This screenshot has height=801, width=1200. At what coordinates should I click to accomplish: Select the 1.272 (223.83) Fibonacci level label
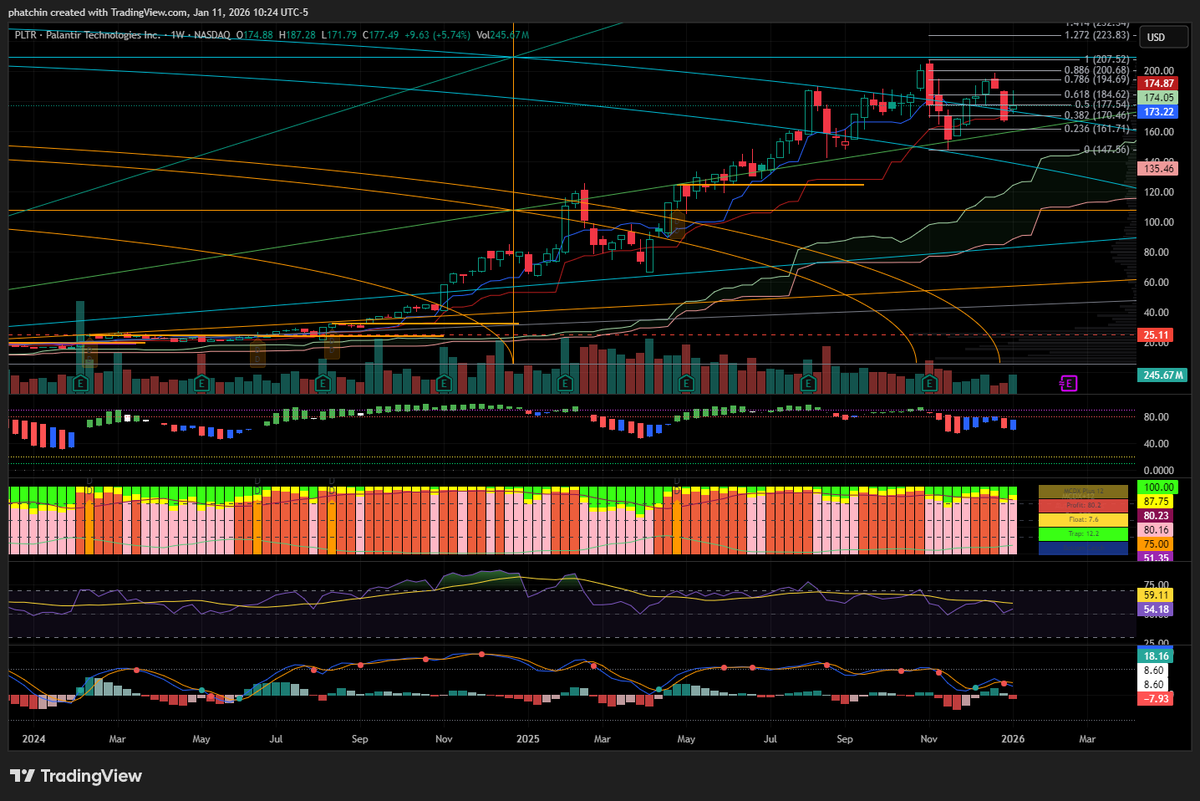tap(1097, 35)
